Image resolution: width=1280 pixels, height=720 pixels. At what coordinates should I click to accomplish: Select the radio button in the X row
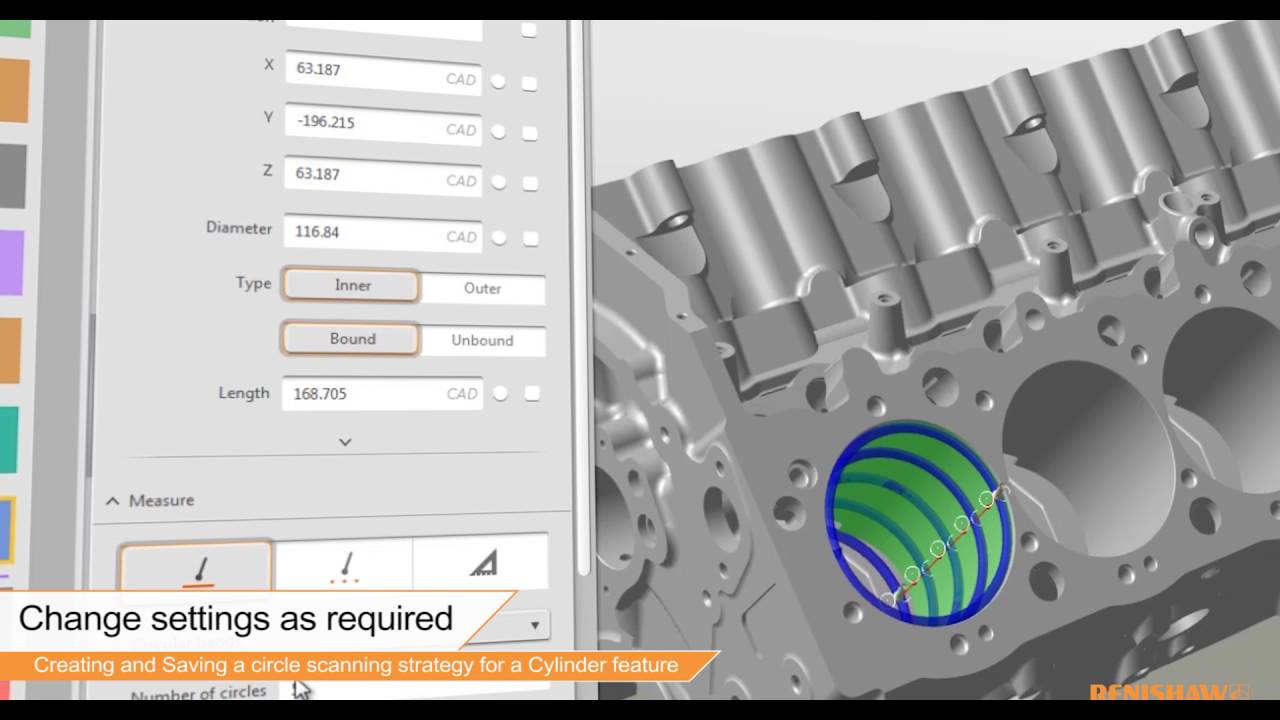click(x=498, y=82)
